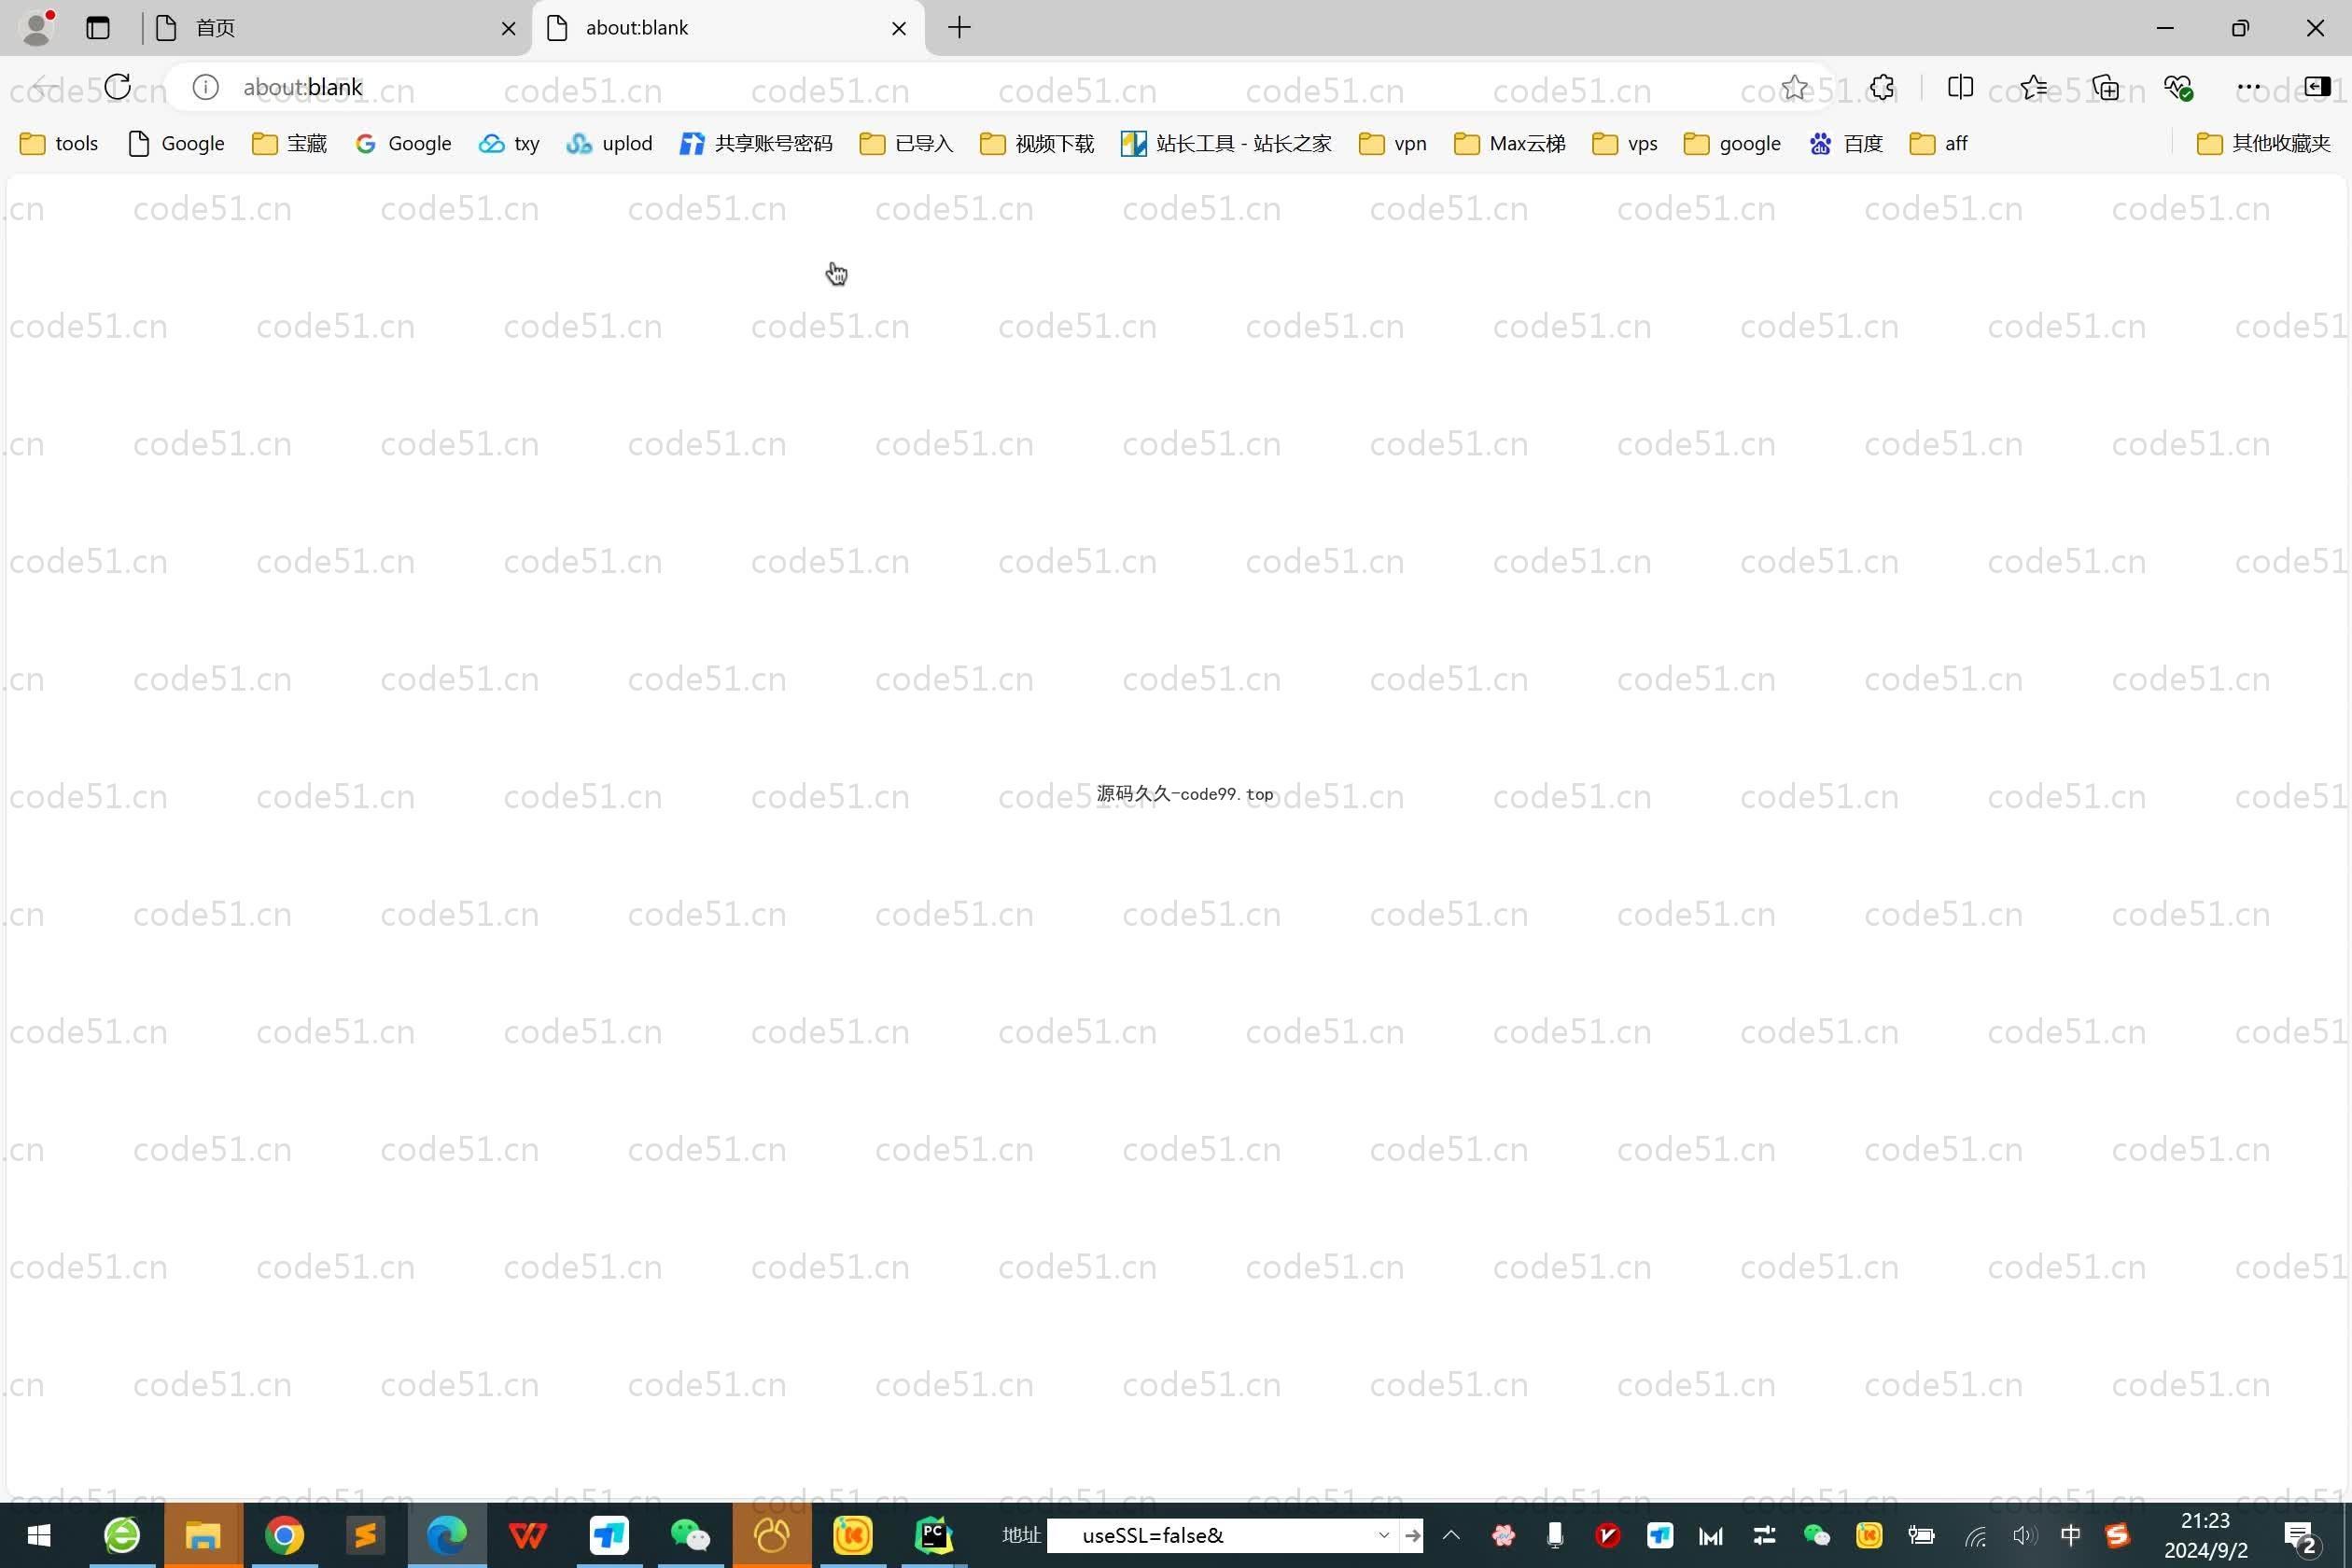The width and height of the screenshot is (2352, 1568).
Task: Toggle split screen view icon
Action: point(1960,87)
